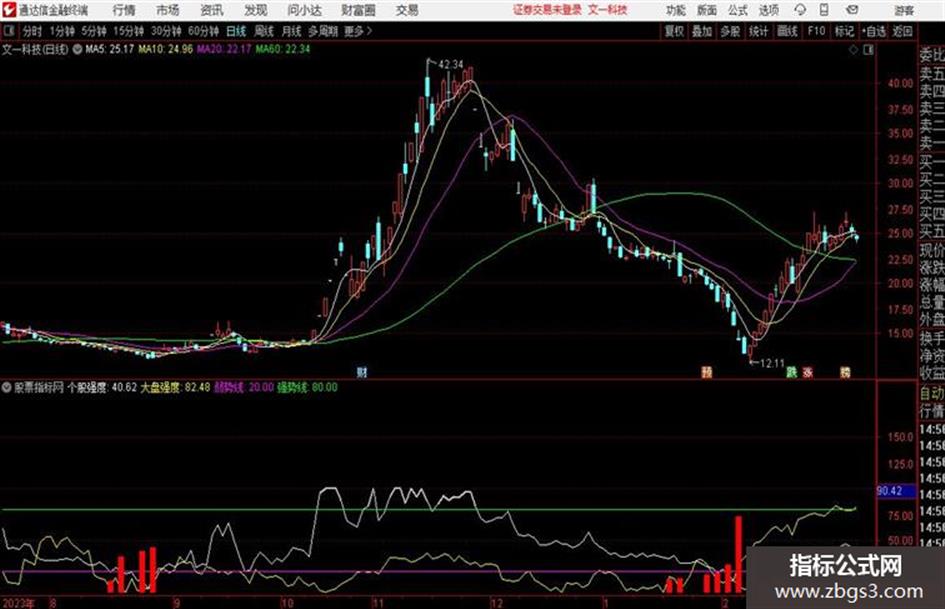Screen dimensions: 945x609
Task: Click the MA5: 25.17 value
Action: pyautogui.click(x=109, y=49)
